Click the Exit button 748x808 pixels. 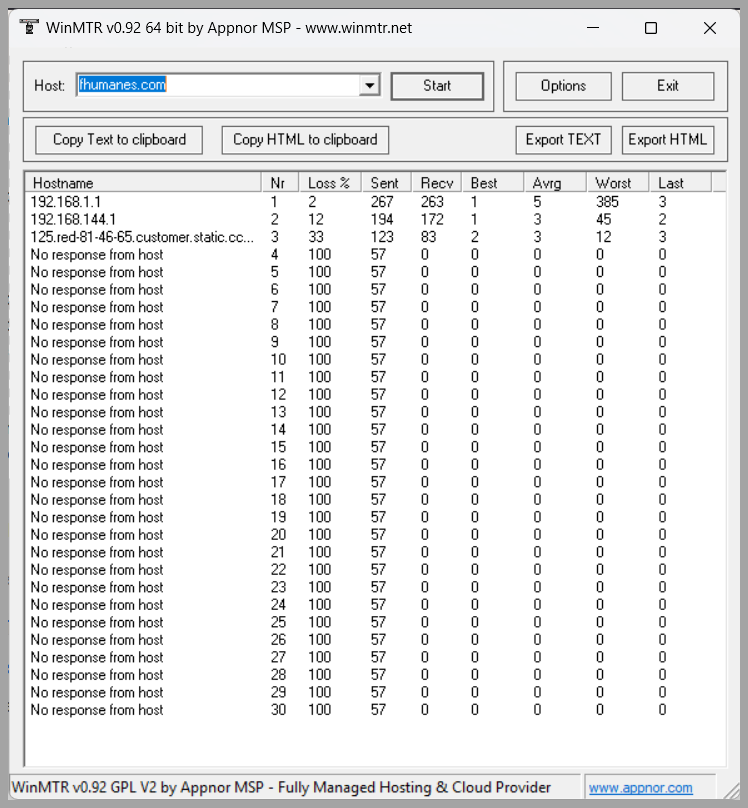pyautogui.click(x=668, y=86)
